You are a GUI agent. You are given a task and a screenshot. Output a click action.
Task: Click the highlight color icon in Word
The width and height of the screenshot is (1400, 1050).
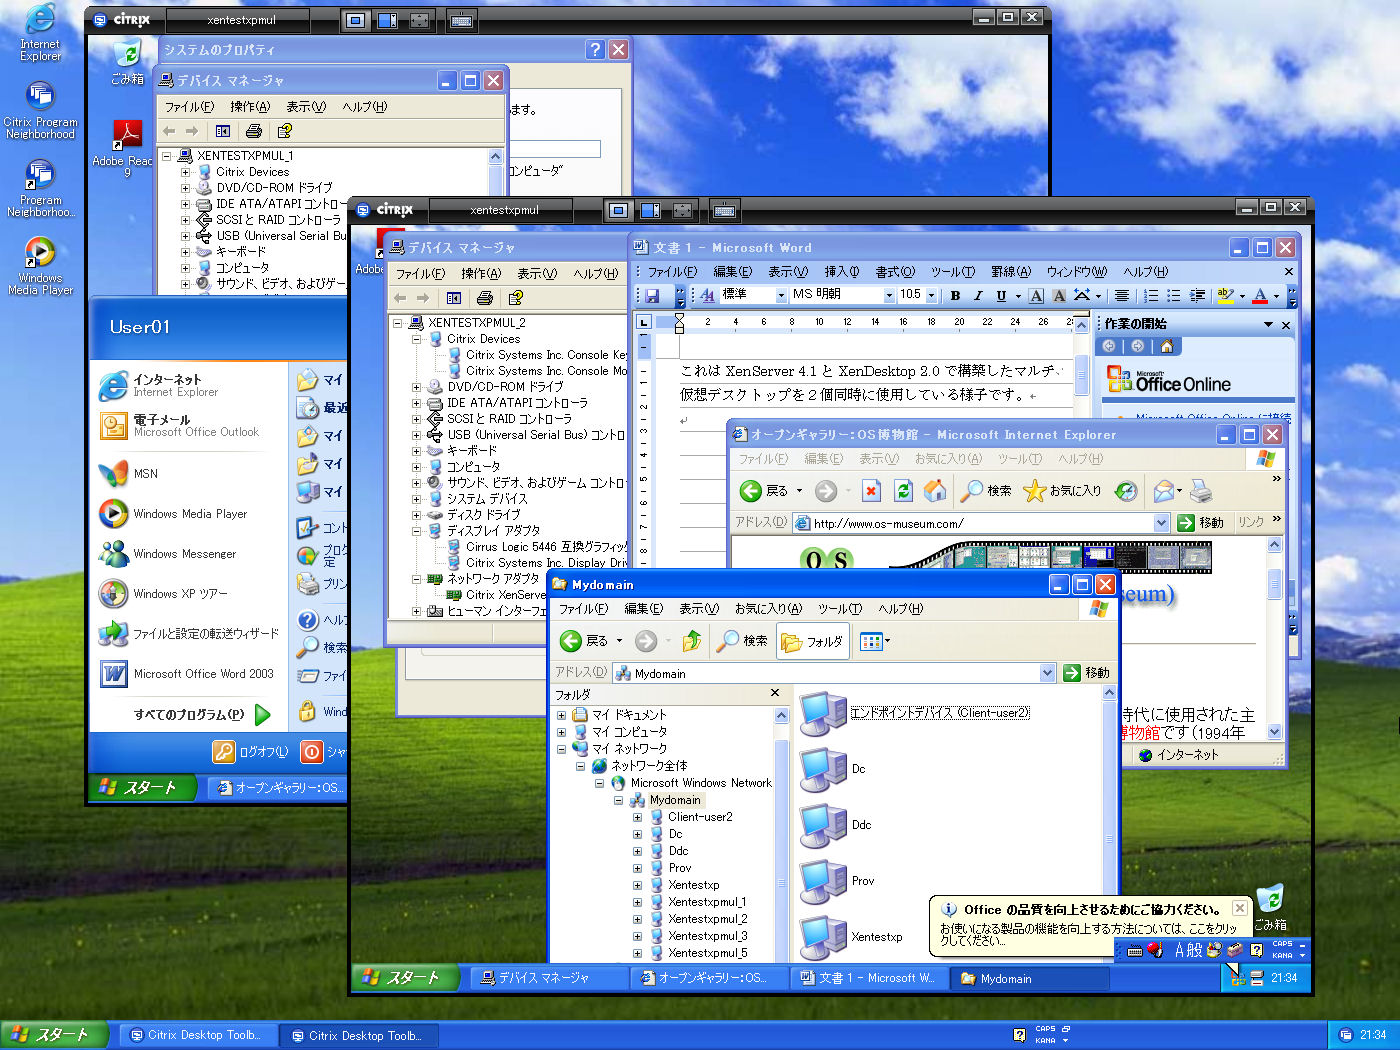(x=1225, y=295)
